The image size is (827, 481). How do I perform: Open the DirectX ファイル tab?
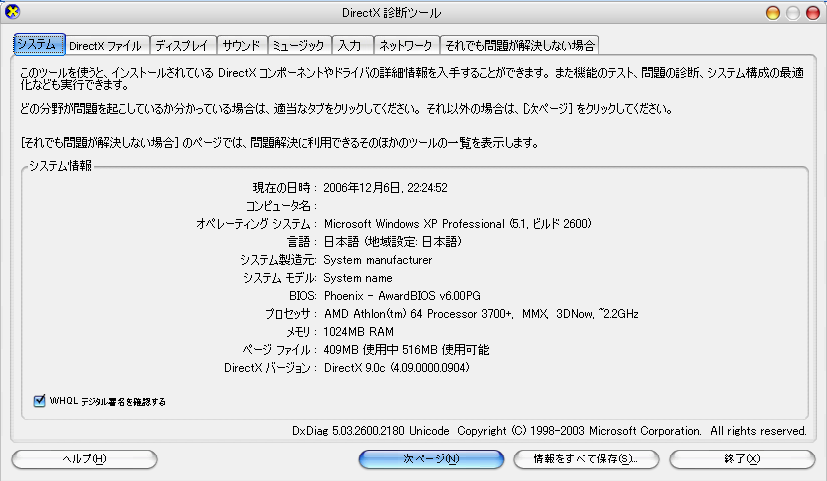pos(108,46)
